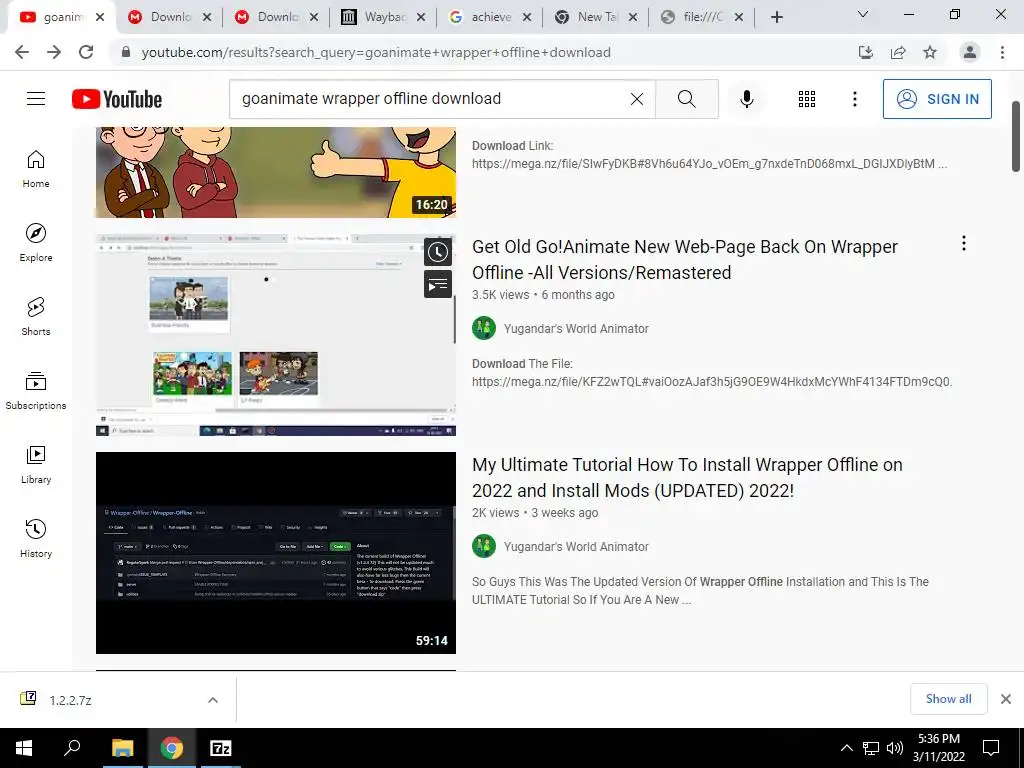This screenshot has height=768, width=1024.
Task: Open the 16:20 cartoon video thumbnail
Action: pyautogui.click(x=276, y=172)
